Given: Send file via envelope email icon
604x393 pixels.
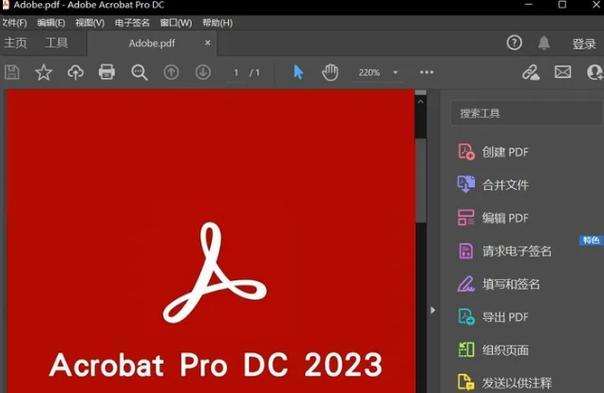Looking at the screenshot, I should (x=563, y=72).
